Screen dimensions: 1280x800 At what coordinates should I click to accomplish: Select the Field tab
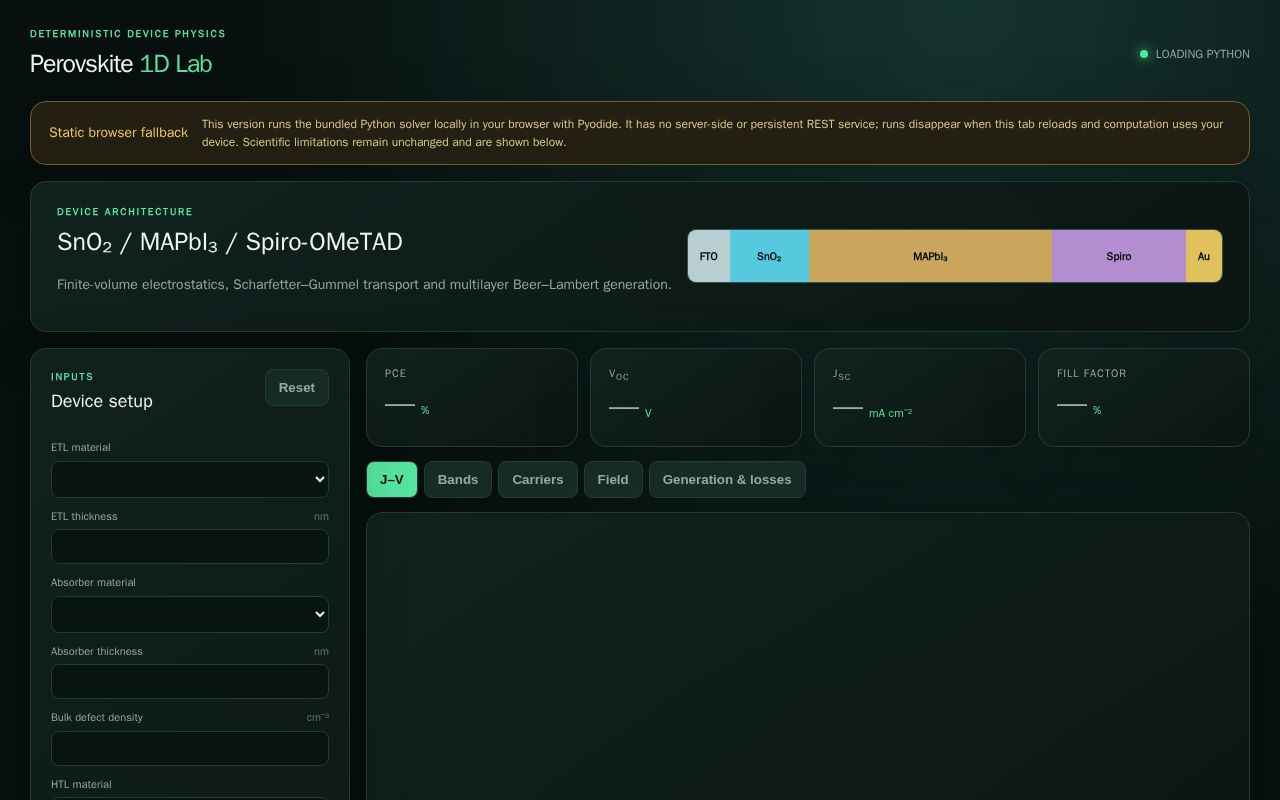coord(613,479)
